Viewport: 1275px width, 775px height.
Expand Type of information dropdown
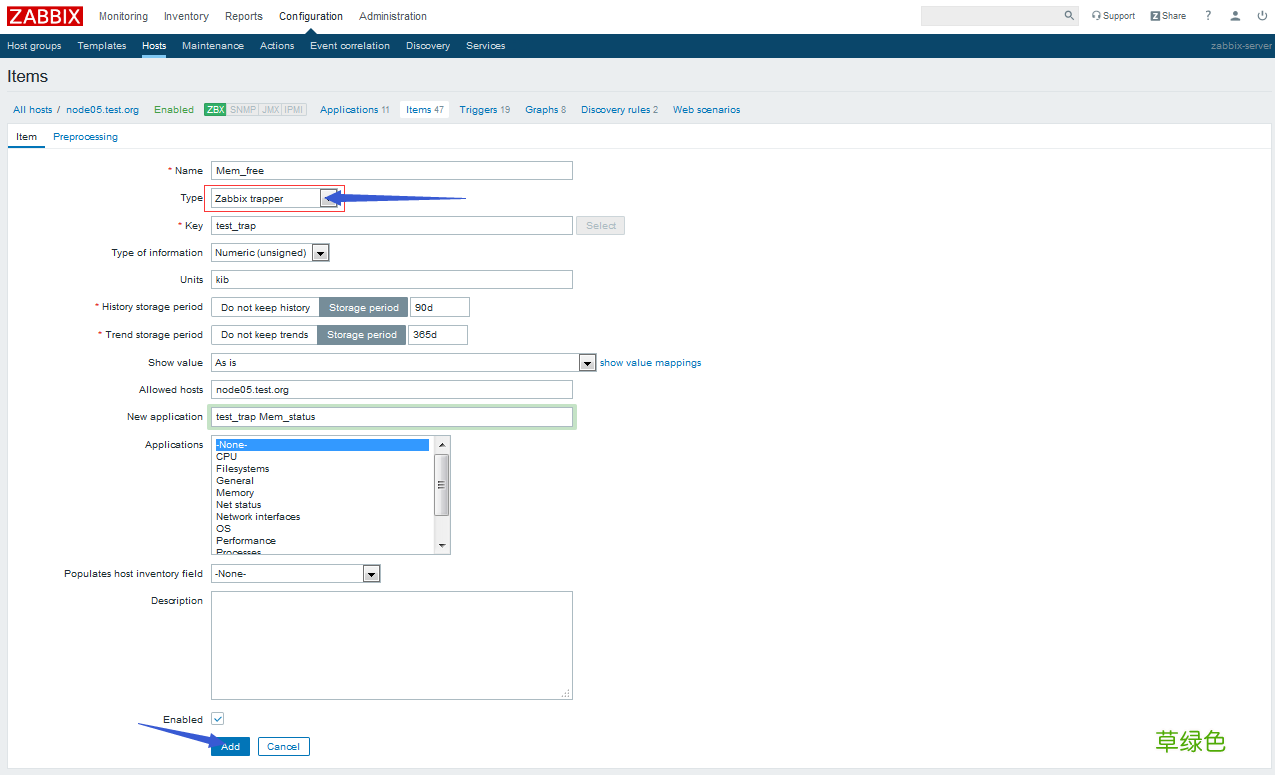click(270, 253)
